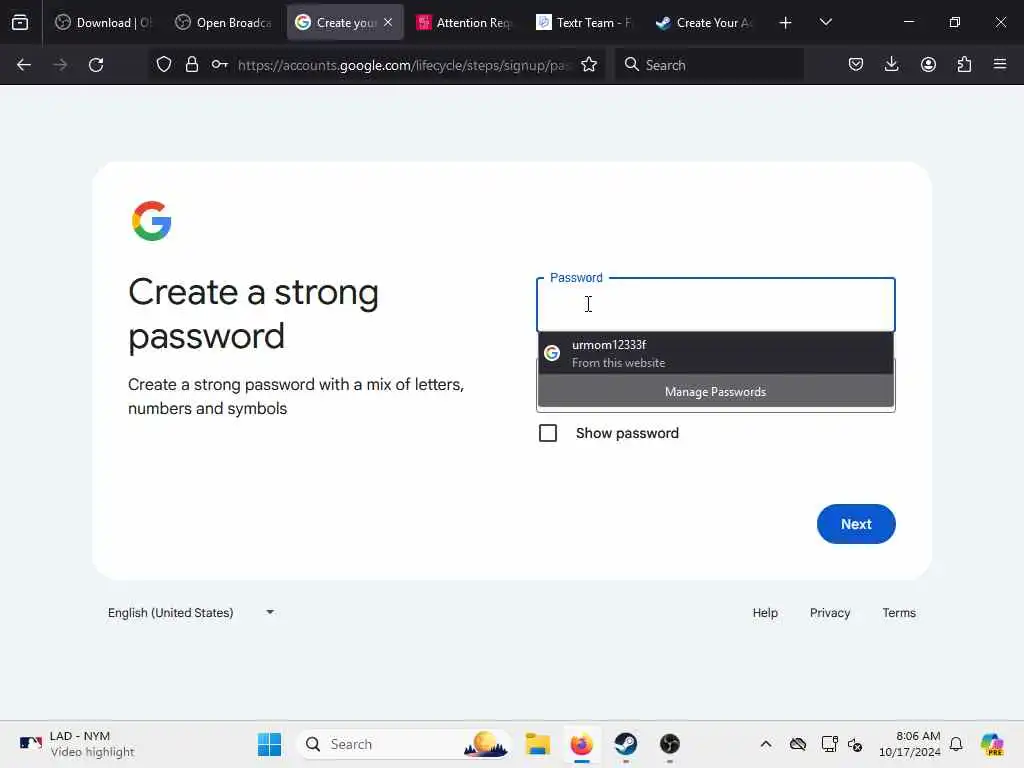Click the URL address field

[x=404, y=65]
